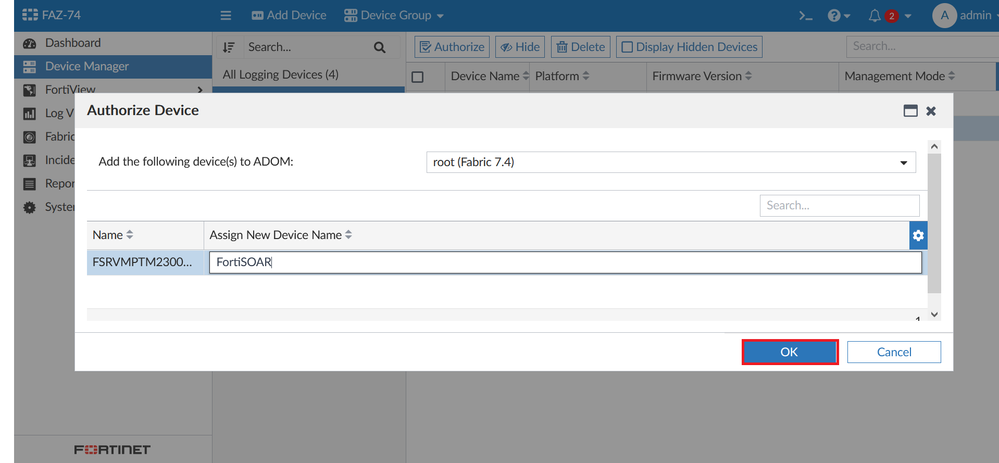This screenshot has height=463, width=999.
Task: Click the device table search box
Action: 923,46
